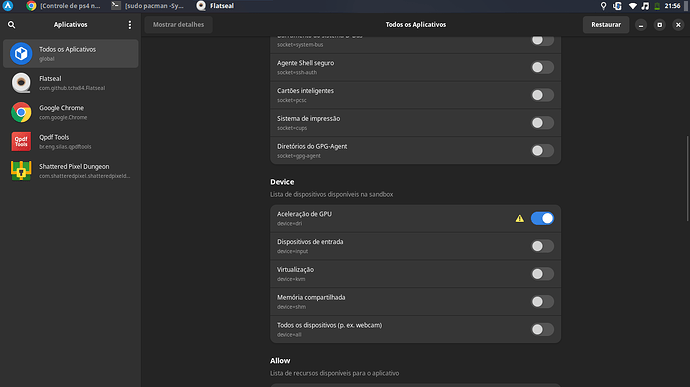Click the device=input subtitle text
Screen dimensions: 690x387
point(293,251)
